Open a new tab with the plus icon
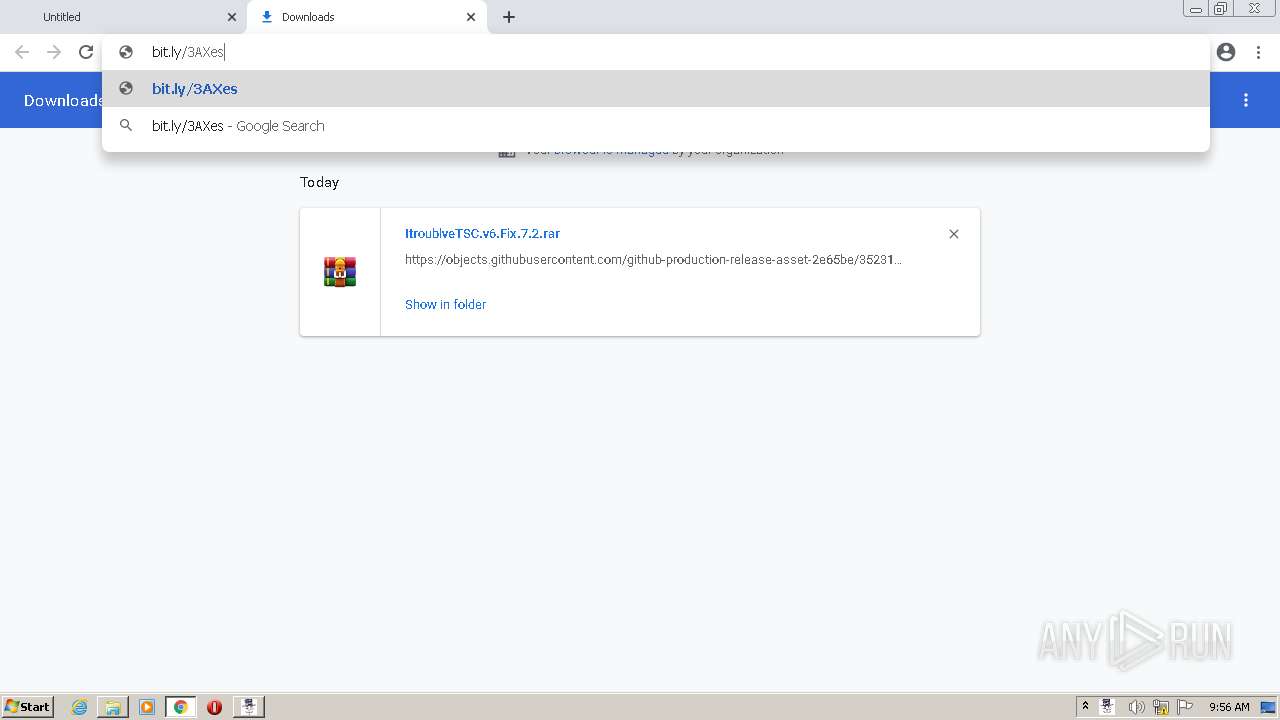This screenshot has height=720, width=1280. 509,17
